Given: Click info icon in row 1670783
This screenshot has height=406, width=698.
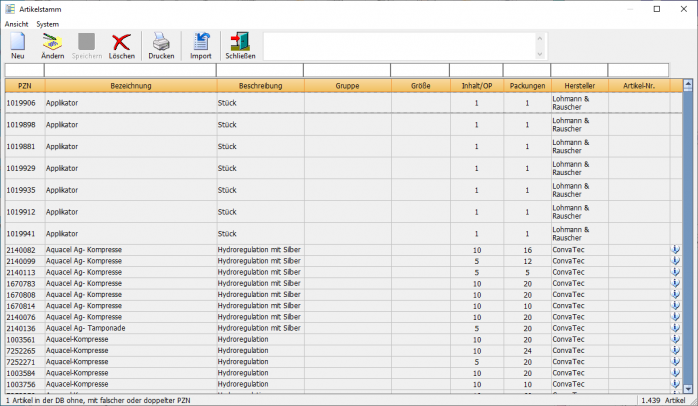Looking at the screenshot, I should pyautogui.click(x=675, y=283).
